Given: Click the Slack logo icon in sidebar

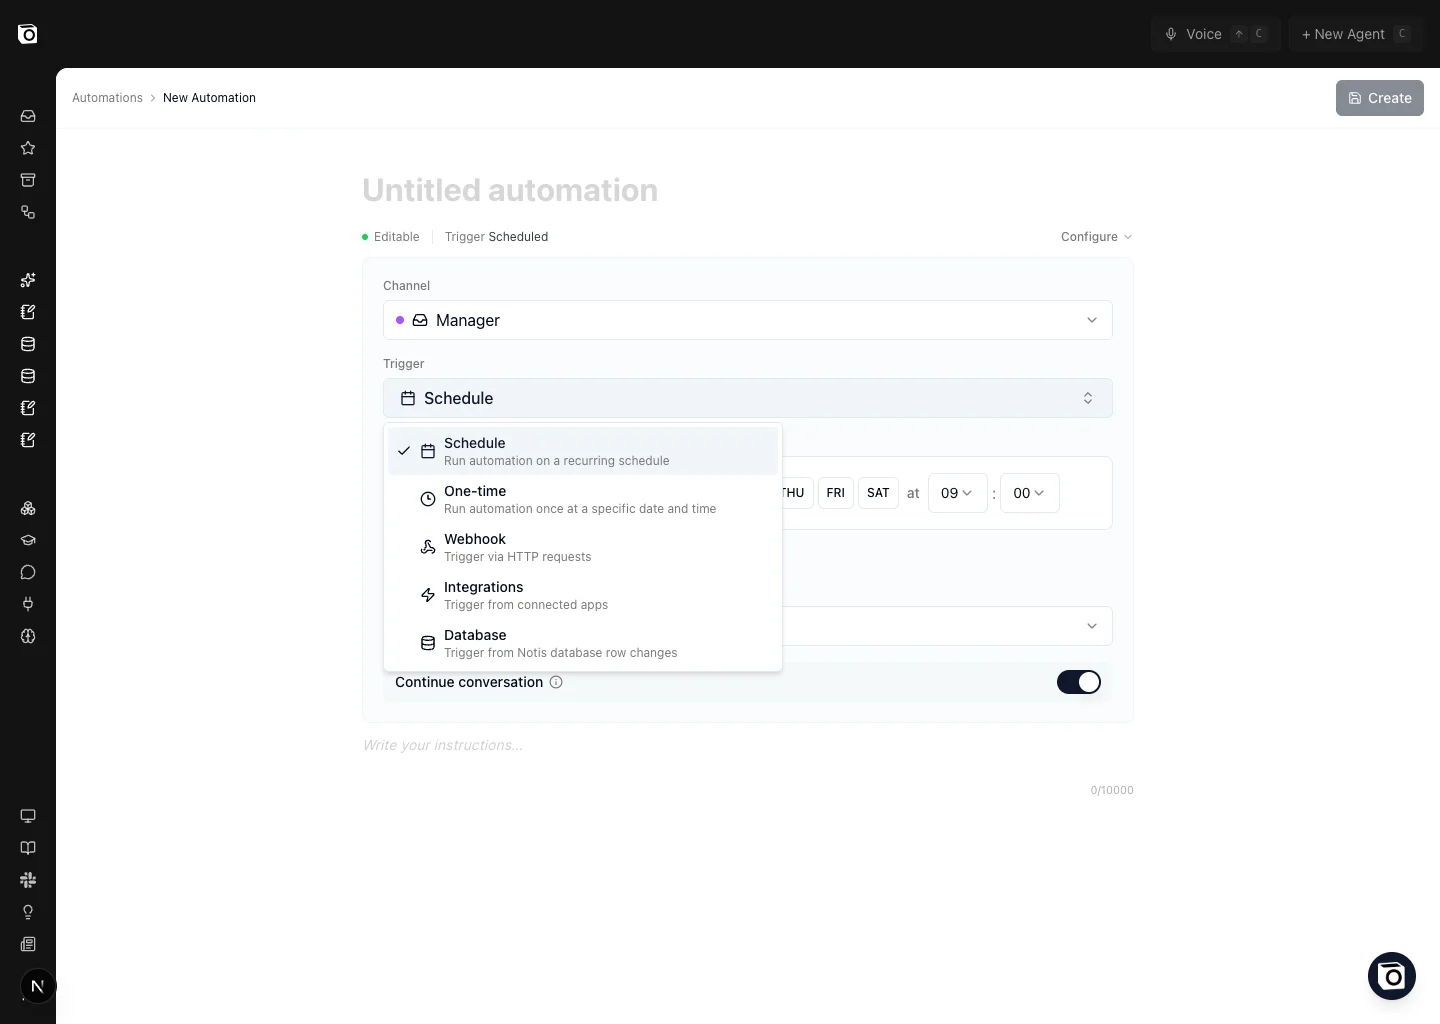Looking at the screenshot, I should 28,880.
